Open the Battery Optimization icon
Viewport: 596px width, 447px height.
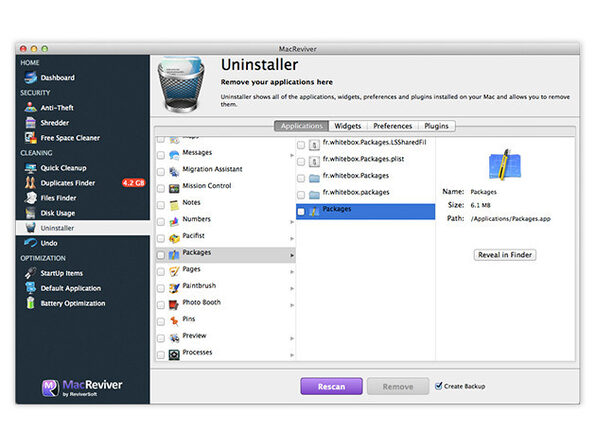30,303
